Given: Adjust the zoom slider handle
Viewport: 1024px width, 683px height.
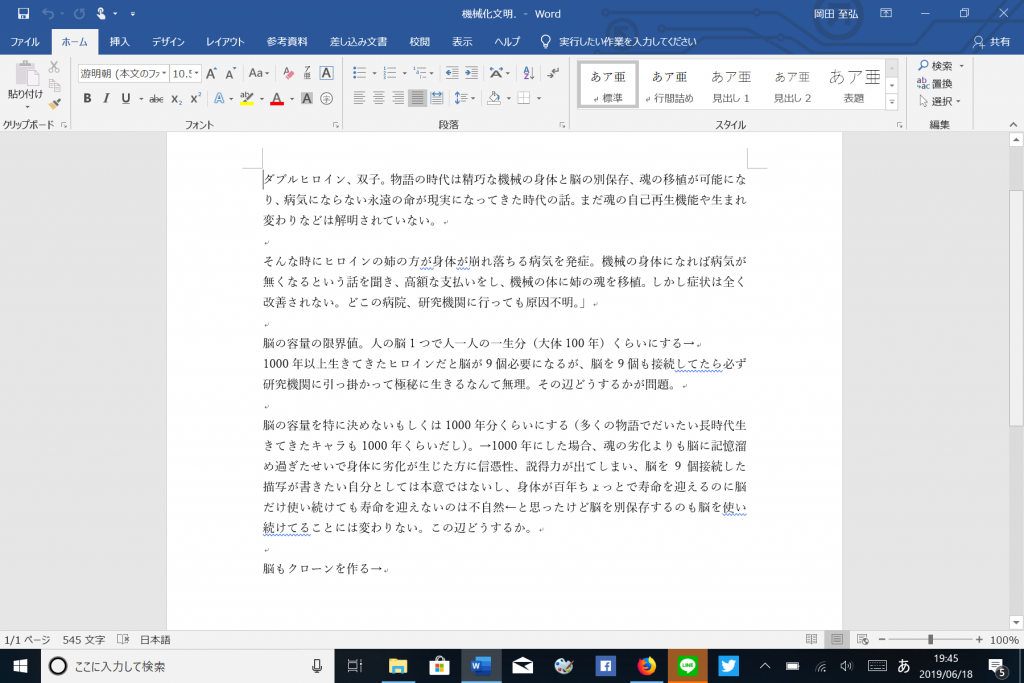Looking at the screenshot, I should [x=930, y=640].
